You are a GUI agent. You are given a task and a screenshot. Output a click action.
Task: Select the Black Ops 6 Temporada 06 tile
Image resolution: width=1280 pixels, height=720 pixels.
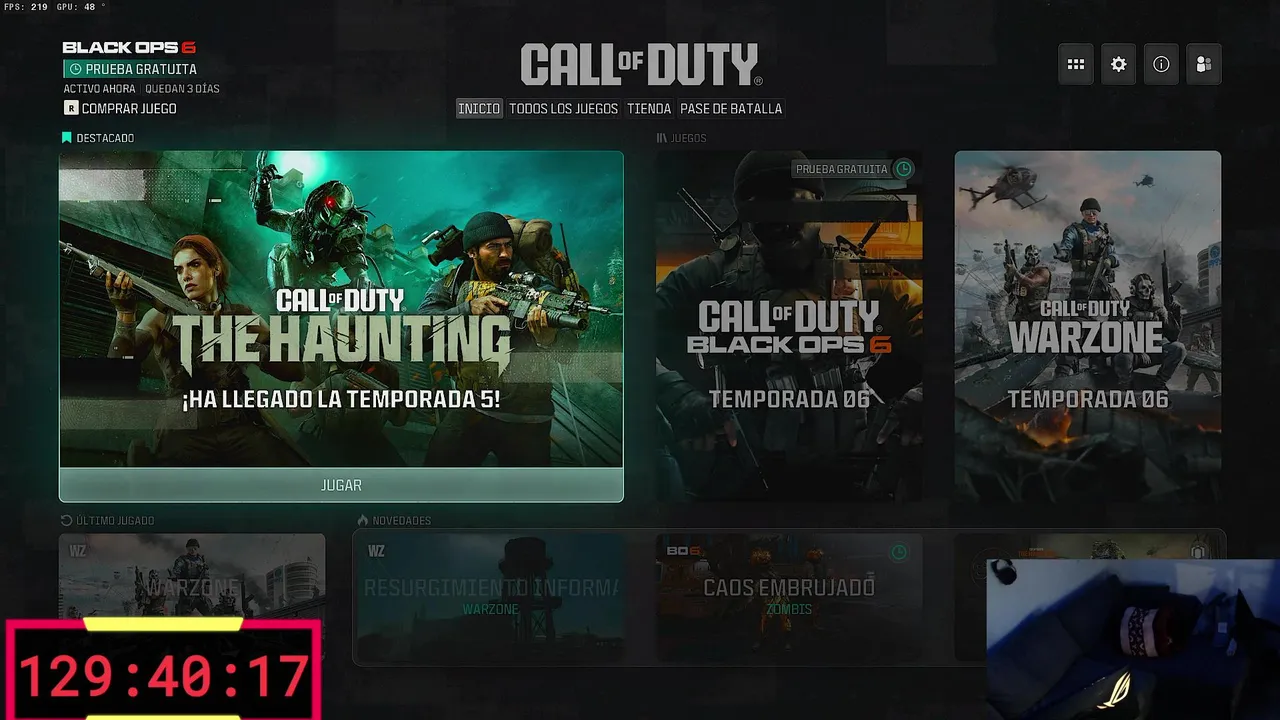pos(789,326)
